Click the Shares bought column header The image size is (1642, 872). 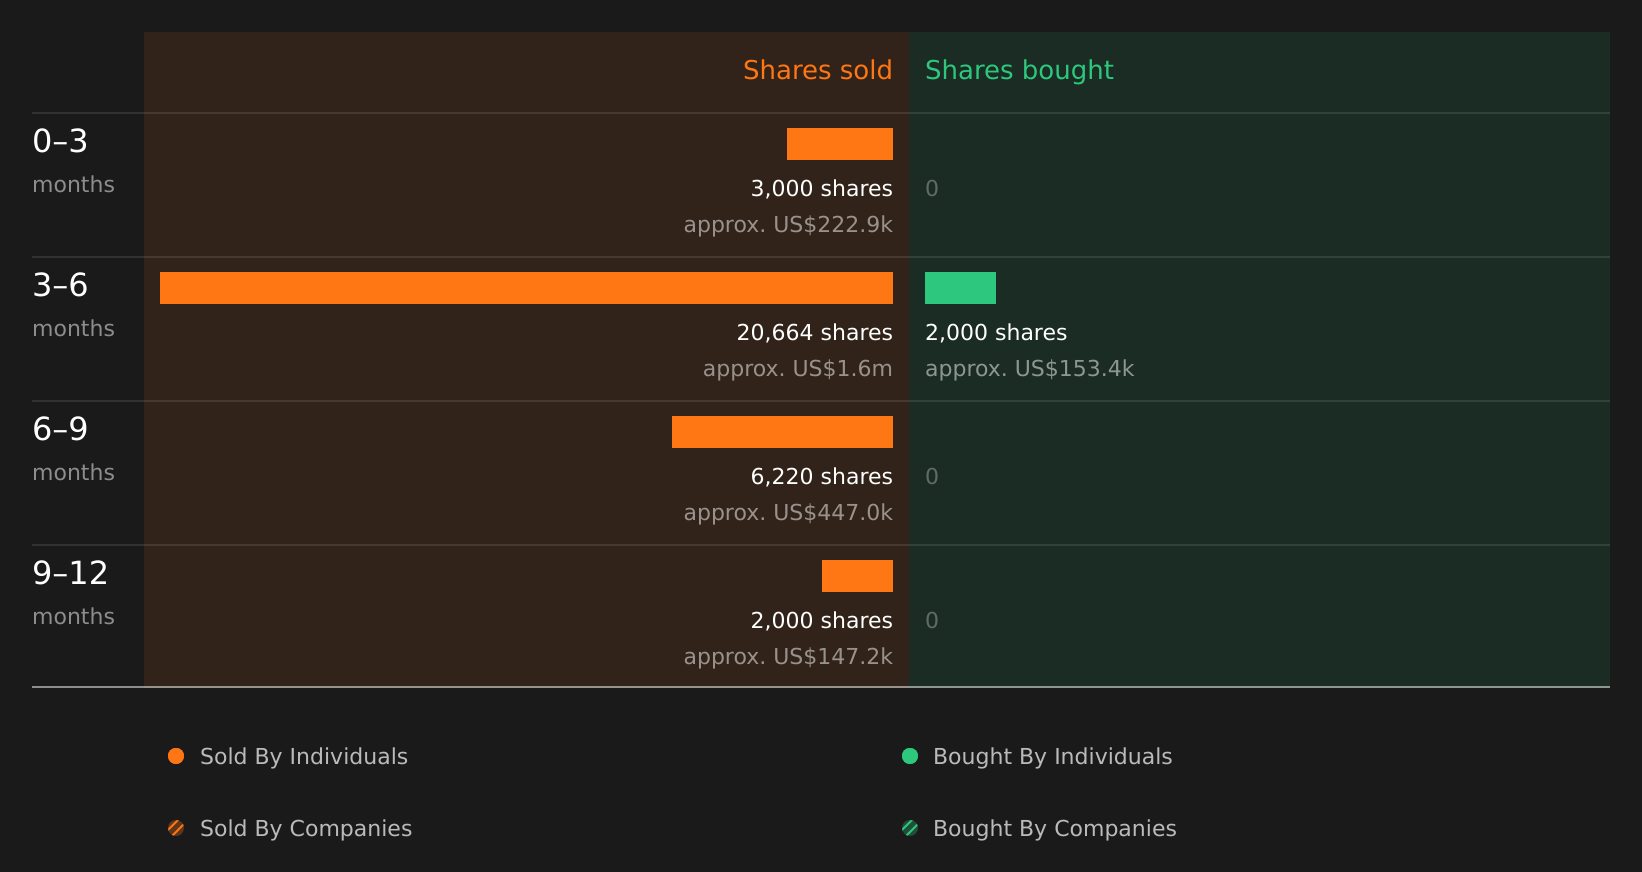pos(1019,71)
